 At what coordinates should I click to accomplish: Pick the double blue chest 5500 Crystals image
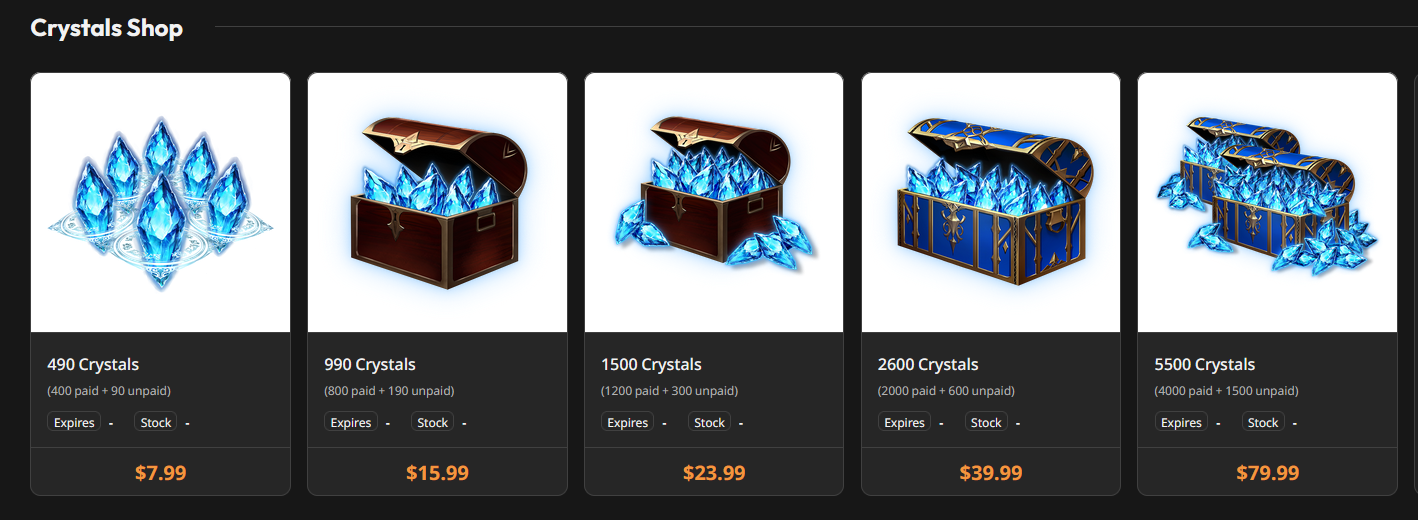pyautogui.click(x=1267, y=203)
